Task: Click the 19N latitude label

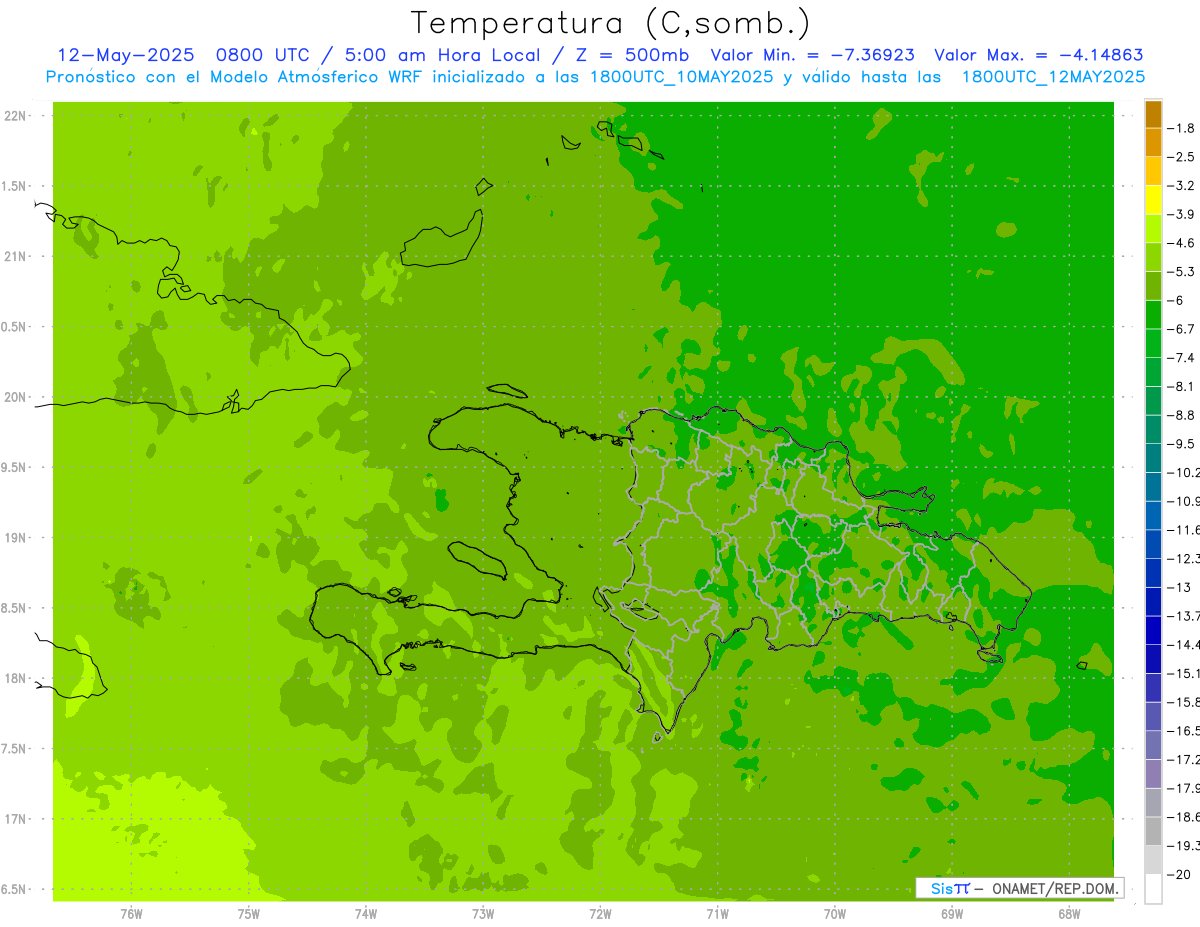Action: (x=16, y=538)
